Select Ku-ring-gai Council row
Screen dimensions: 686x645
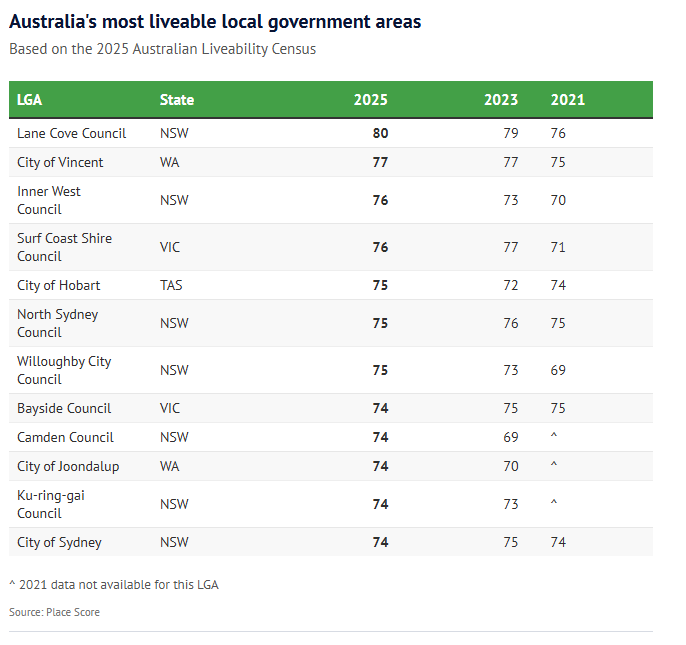click(x=49, y=504)
